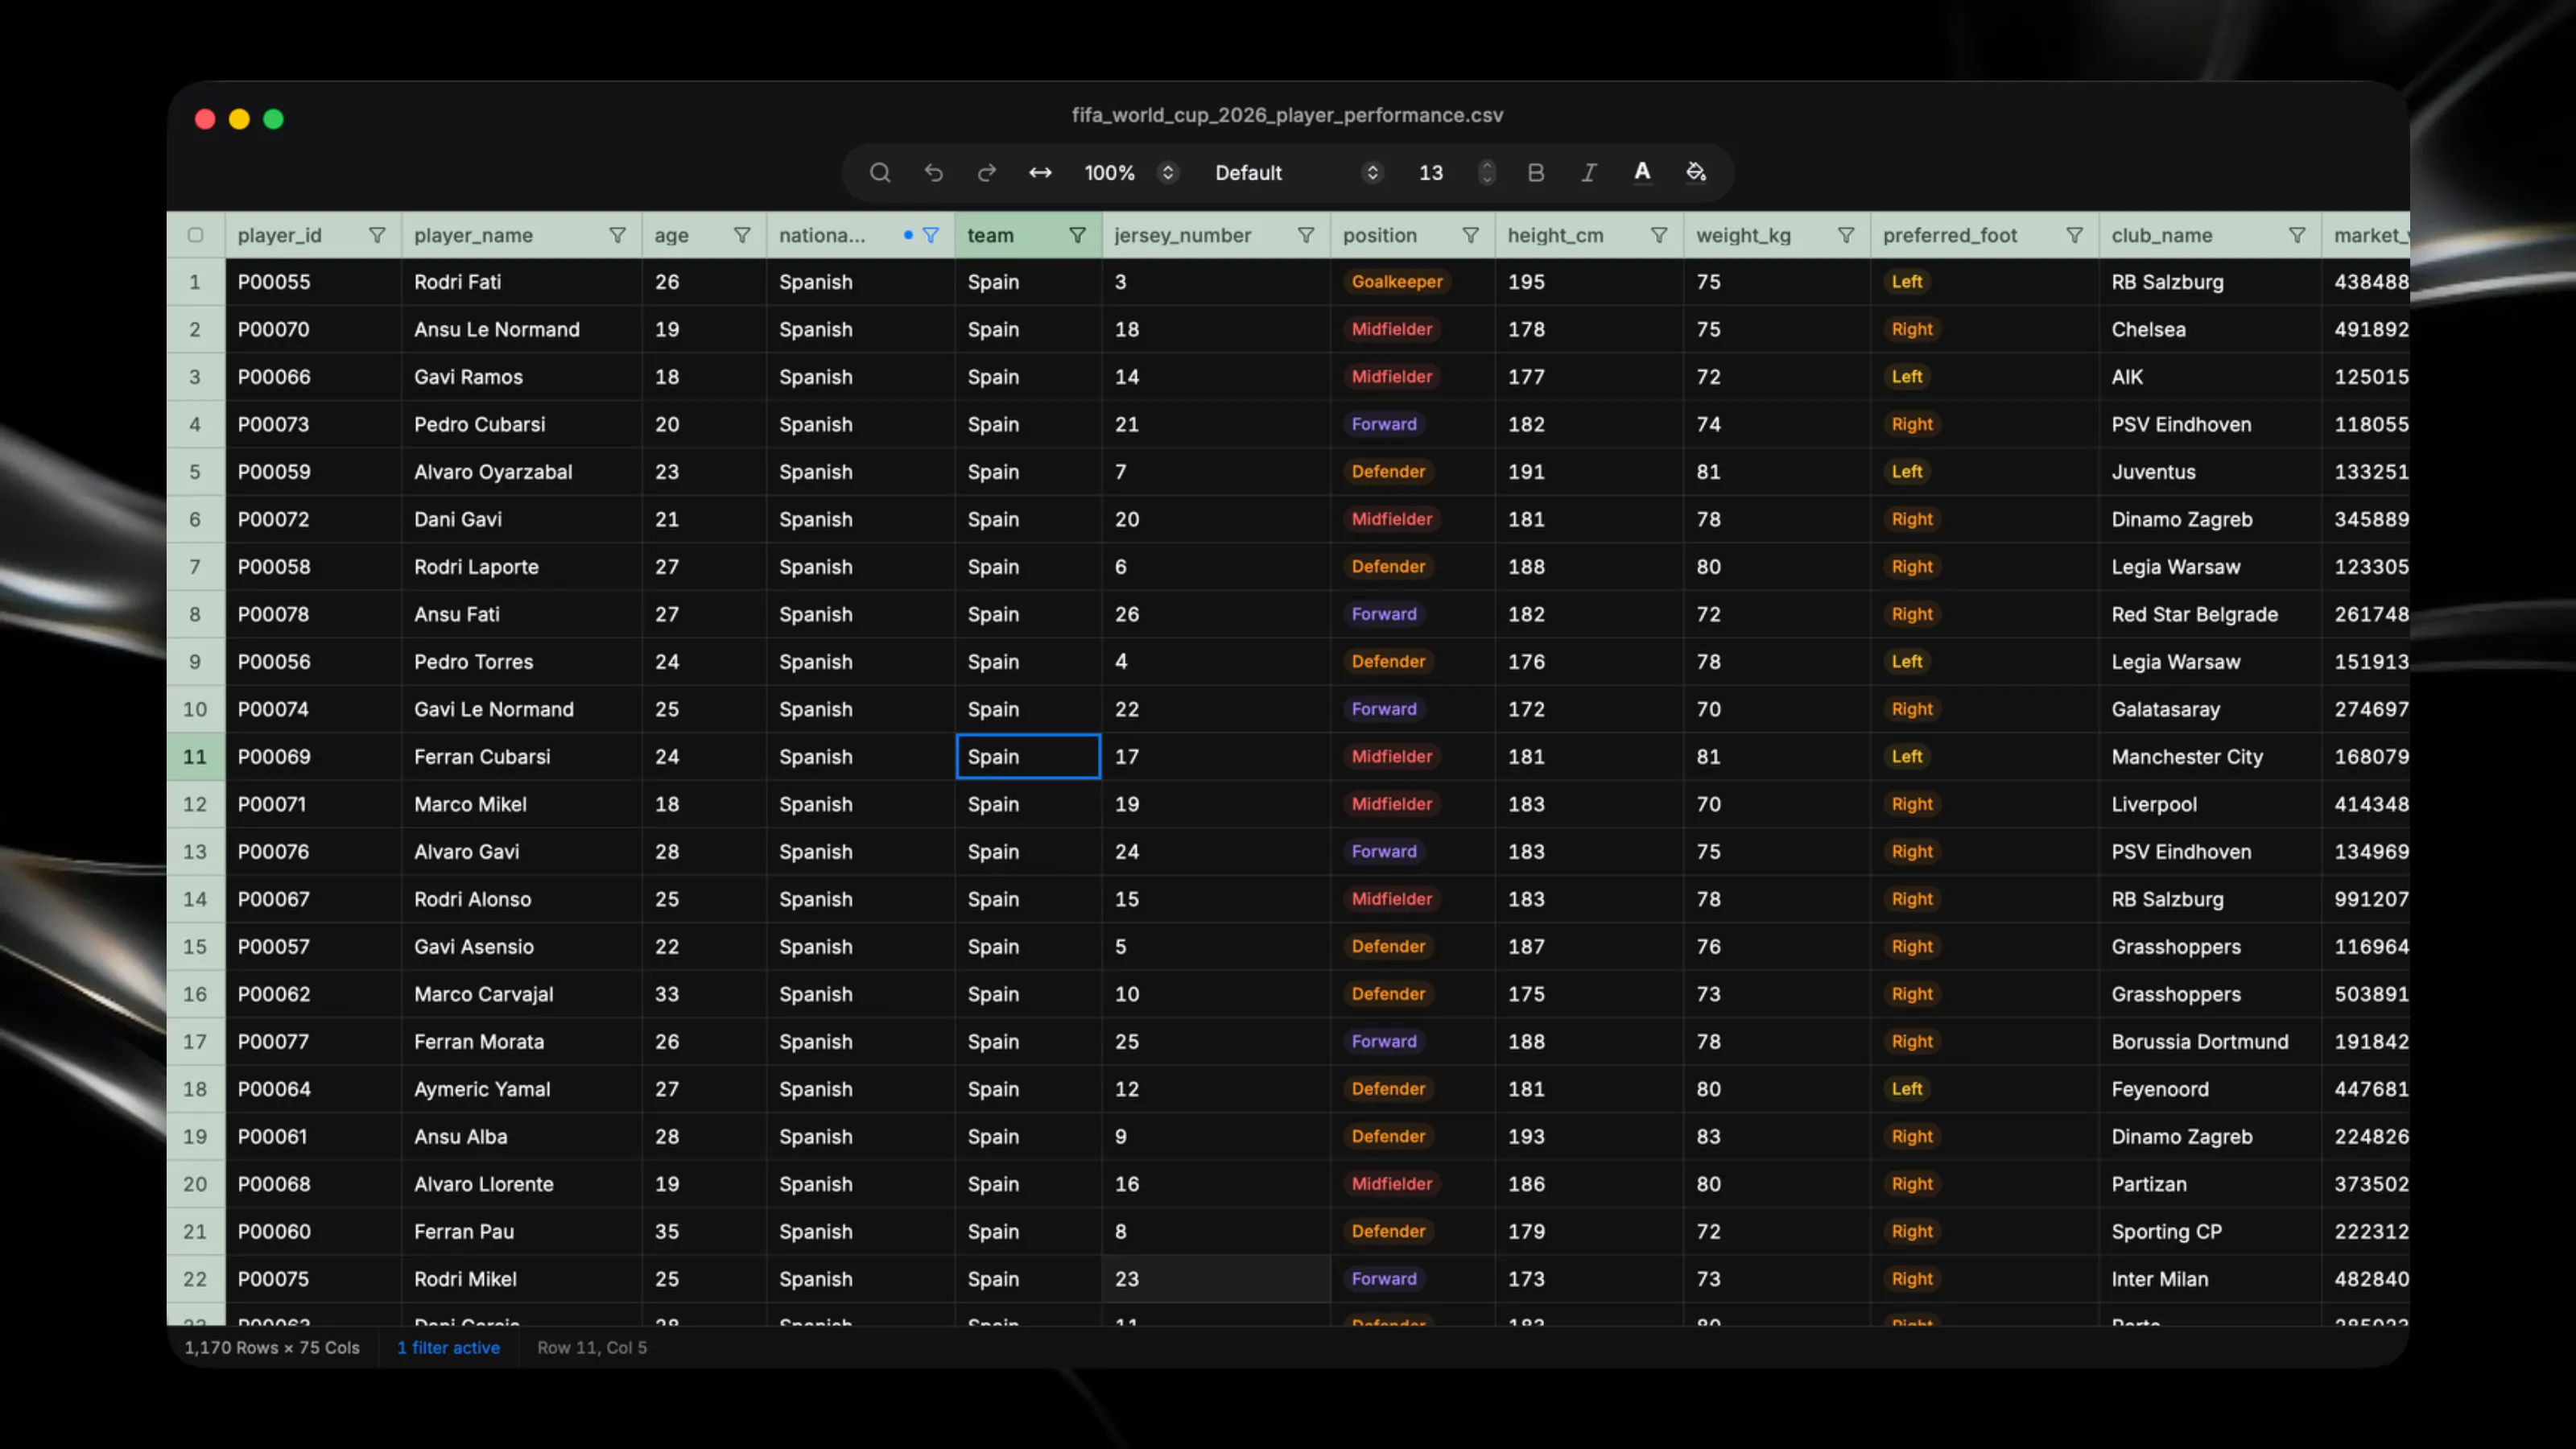
Task: Open filter for height_cm column
Action: point(1659,235)
